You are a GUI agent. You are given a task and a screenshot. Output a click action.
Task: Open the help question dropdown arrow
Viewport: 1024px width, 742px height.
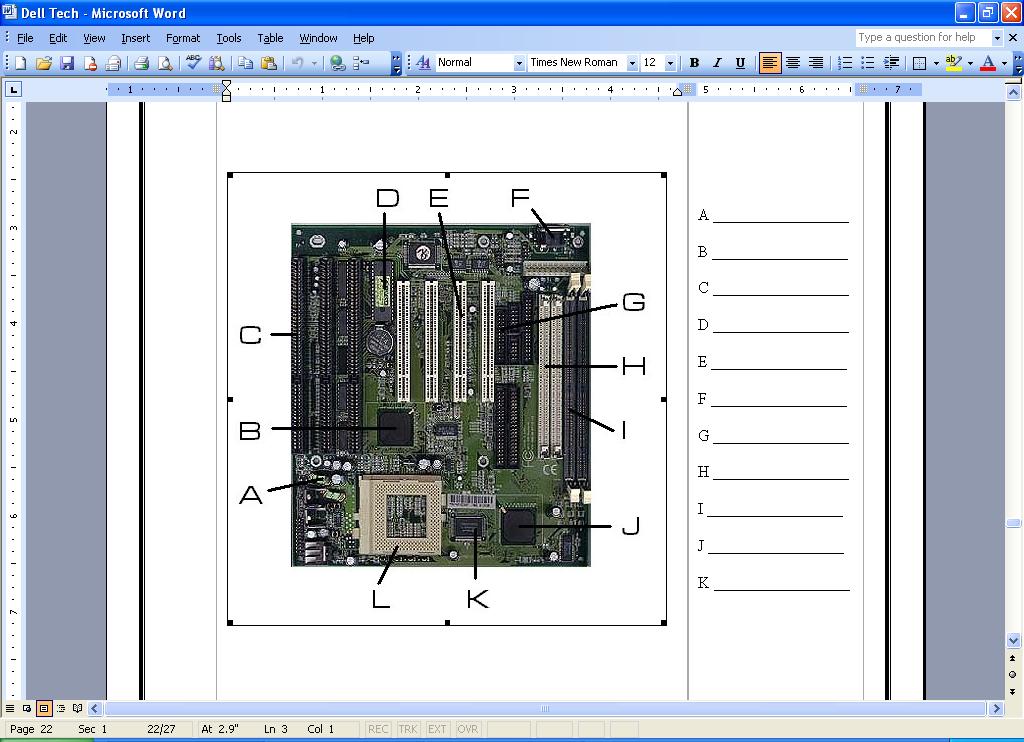coord(997,38)
